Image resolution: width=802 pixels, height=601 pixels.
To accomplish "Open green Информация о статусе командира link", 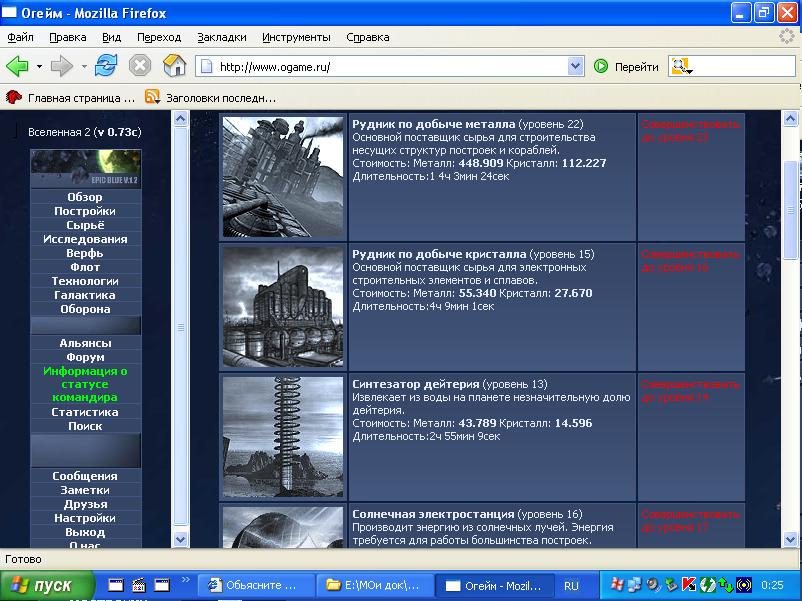I will 85,384.
